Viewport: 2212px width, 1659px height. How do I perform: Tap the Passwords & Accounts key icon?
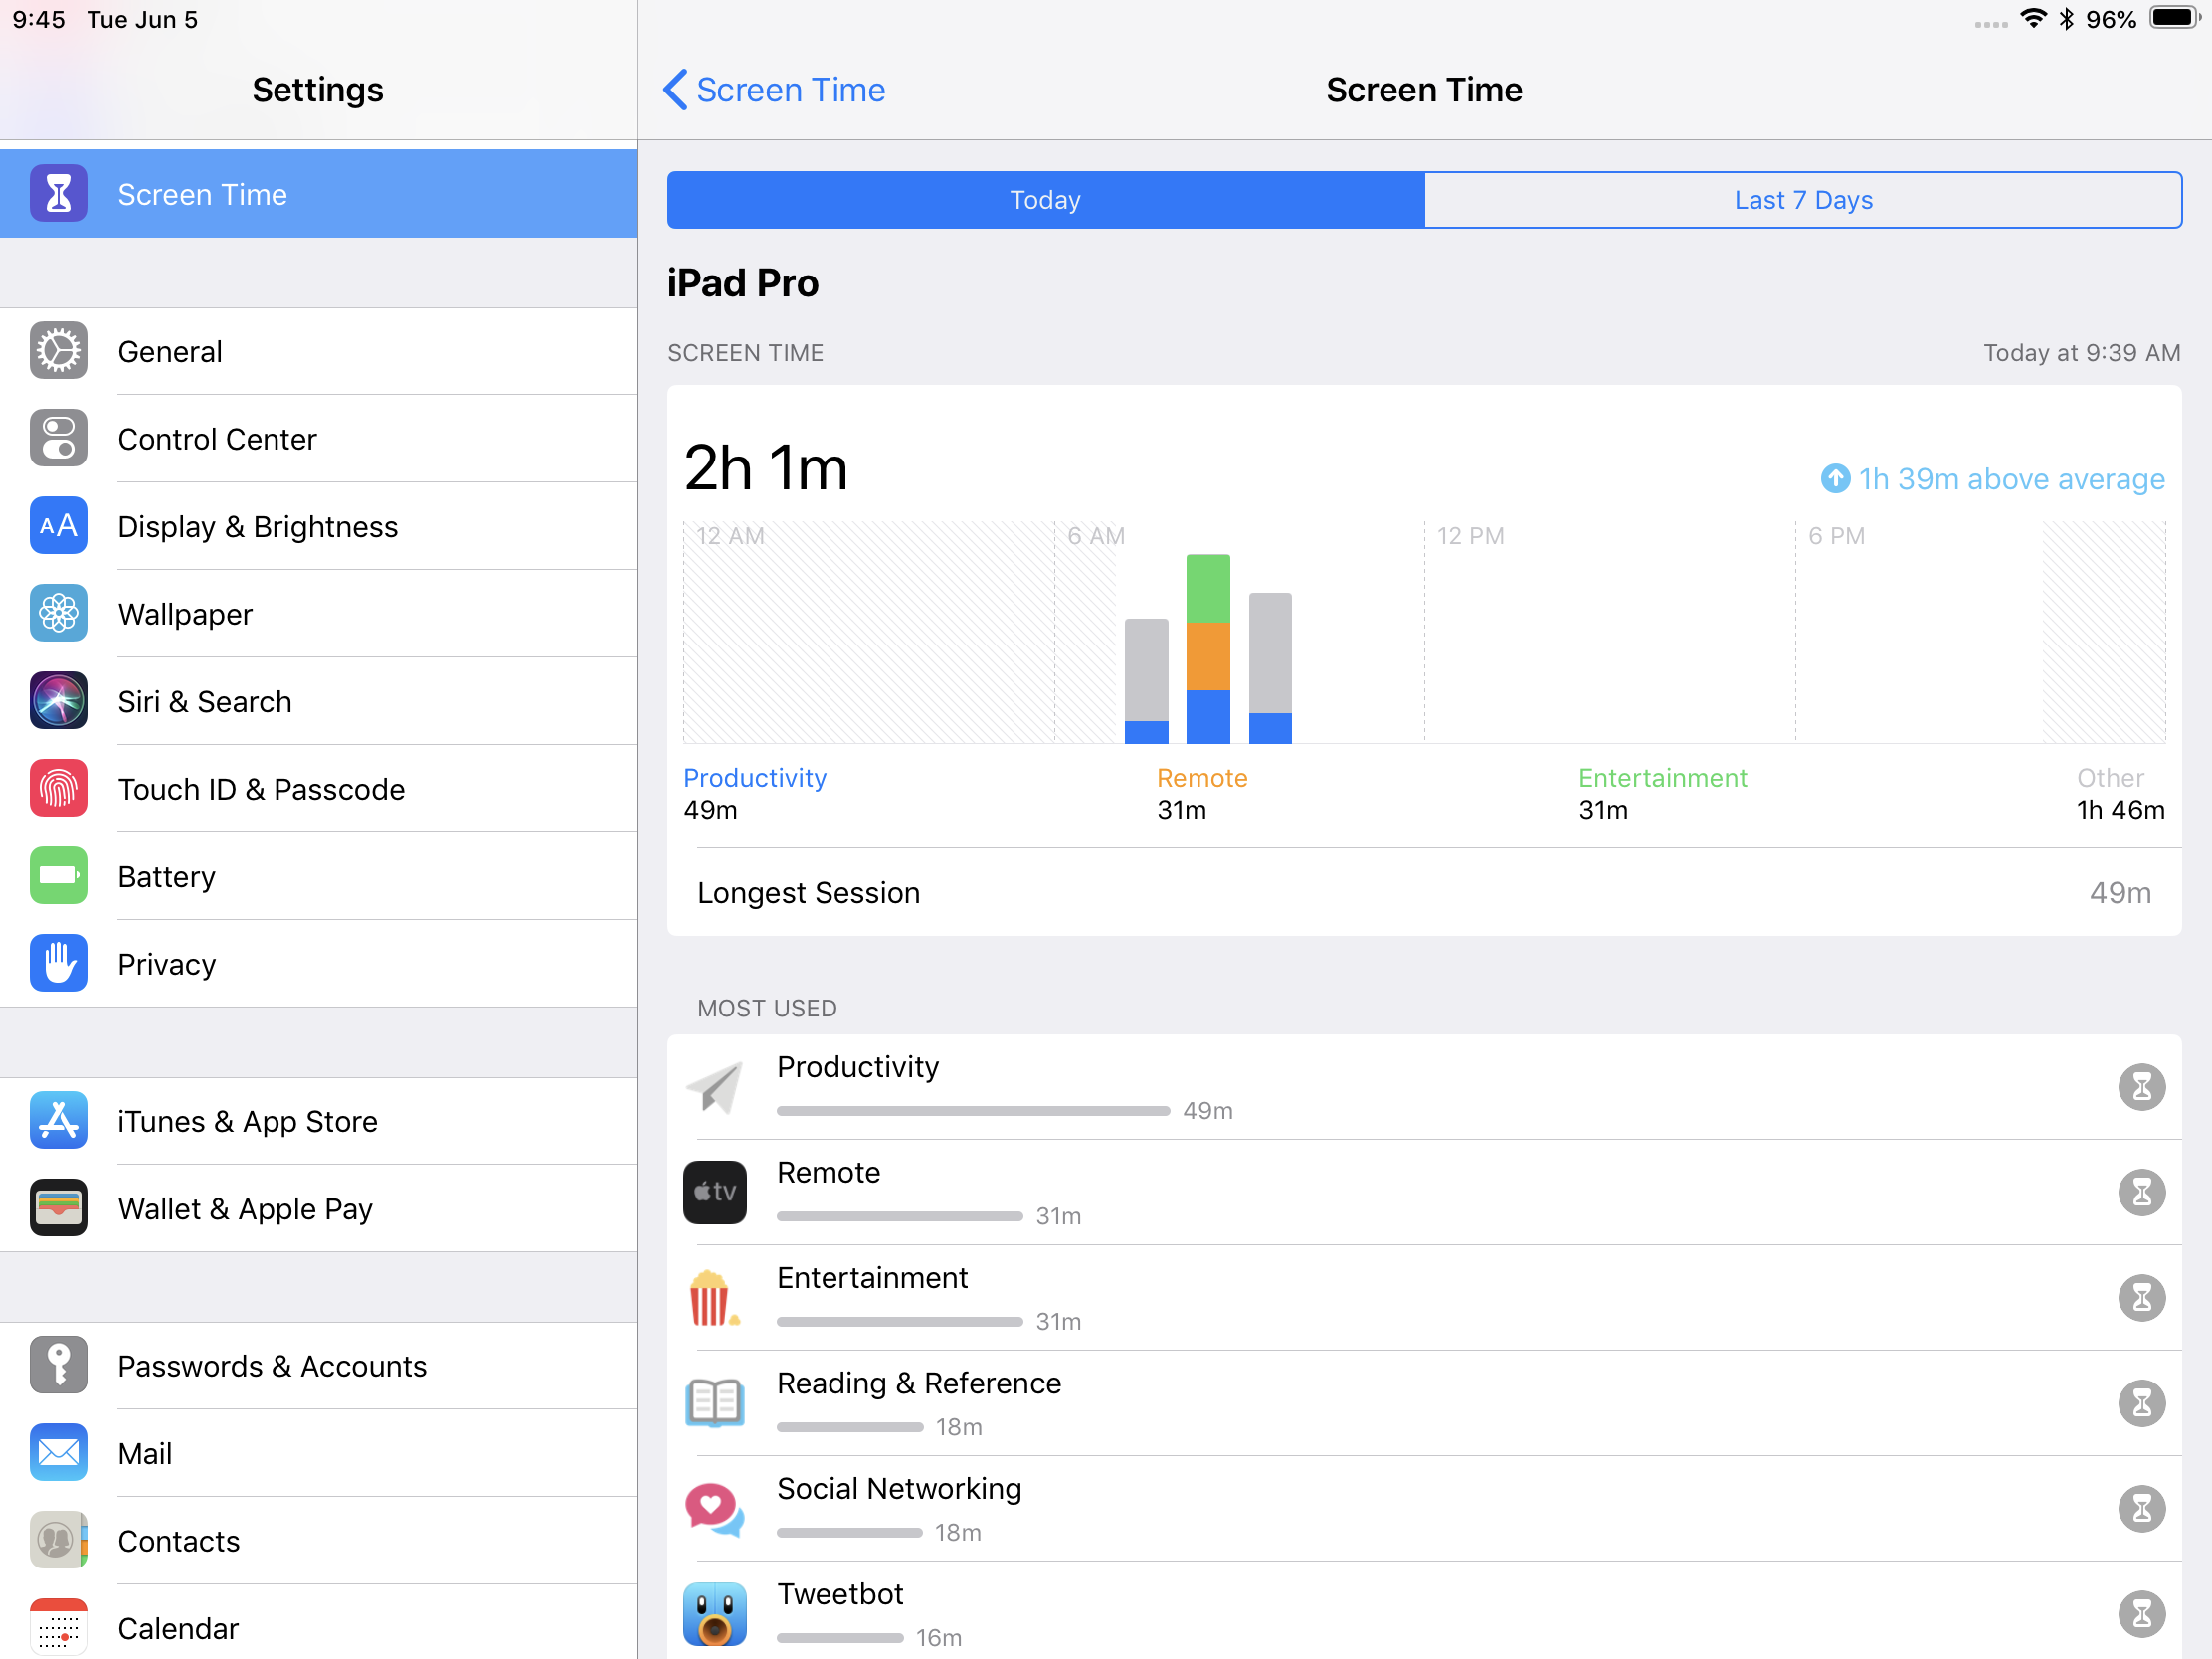tap(58, 1365)
